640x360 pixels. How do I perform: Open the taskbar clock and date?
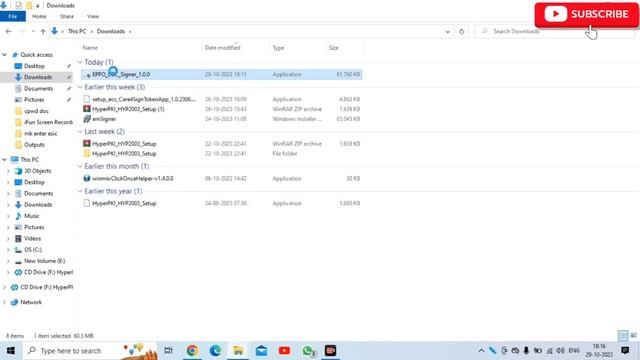pyautogui.click(x=599, y=351)
